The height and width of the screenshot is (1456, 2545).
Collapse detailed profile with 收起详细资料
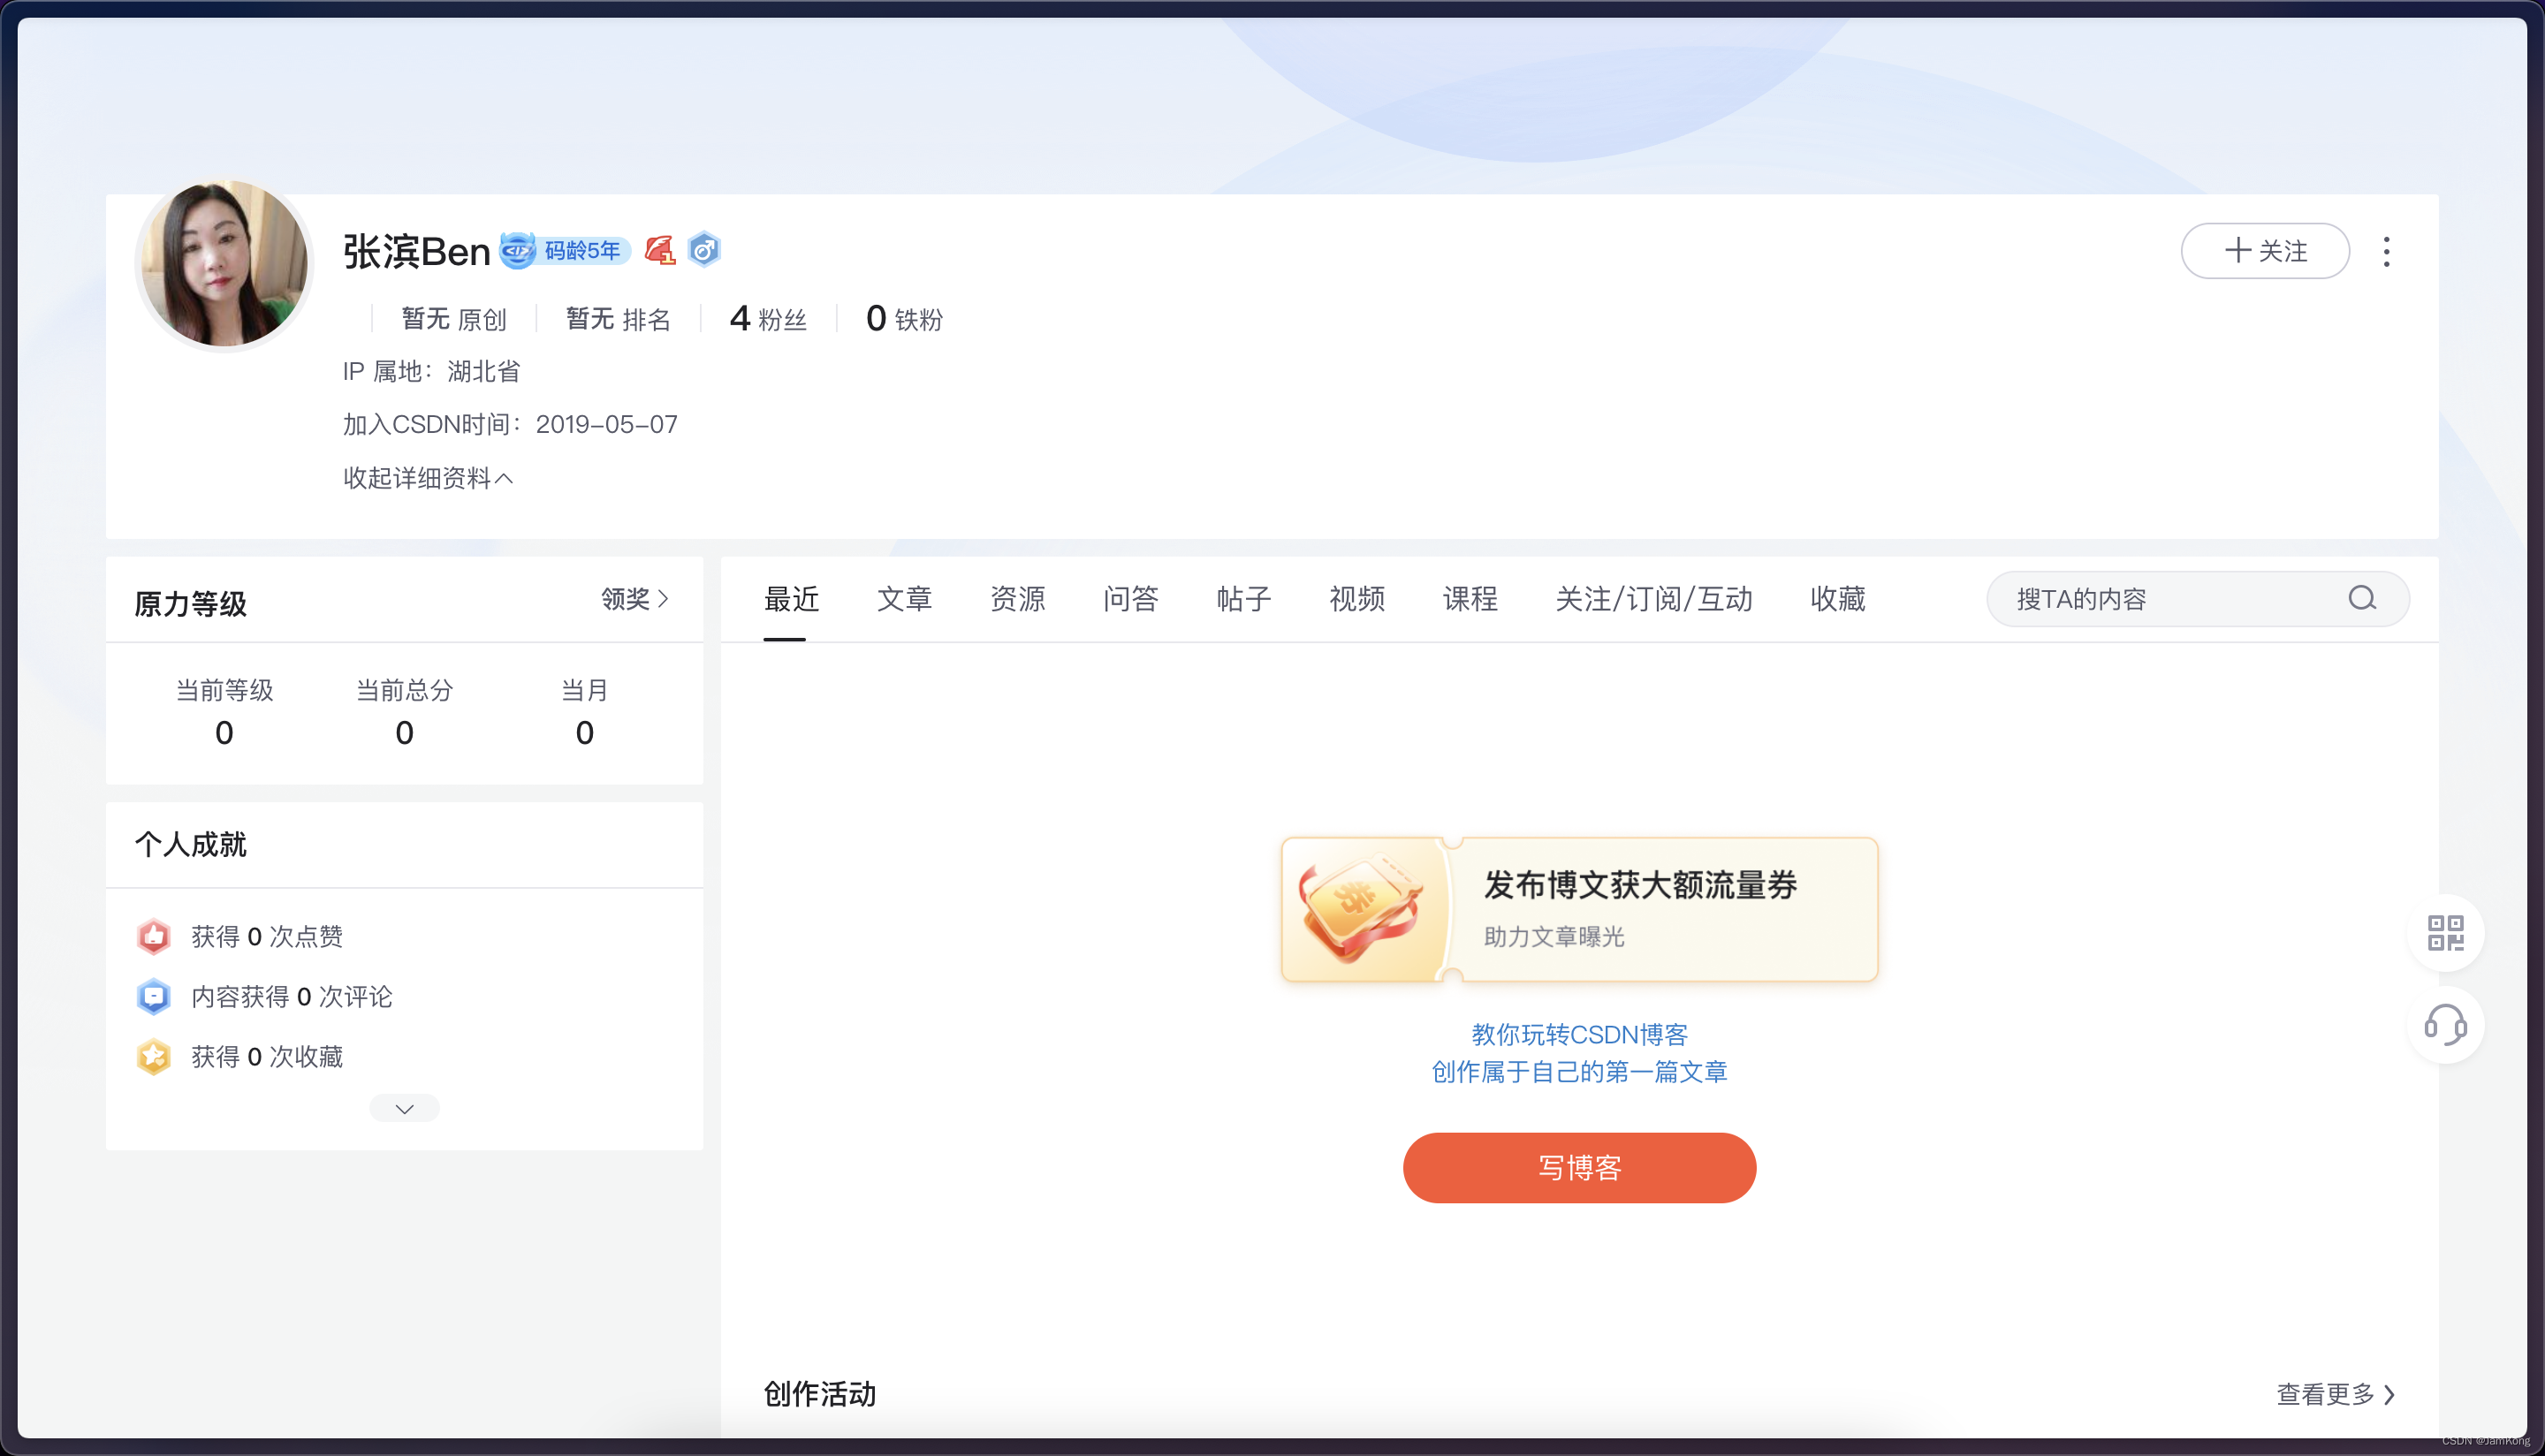click(428, 478)
